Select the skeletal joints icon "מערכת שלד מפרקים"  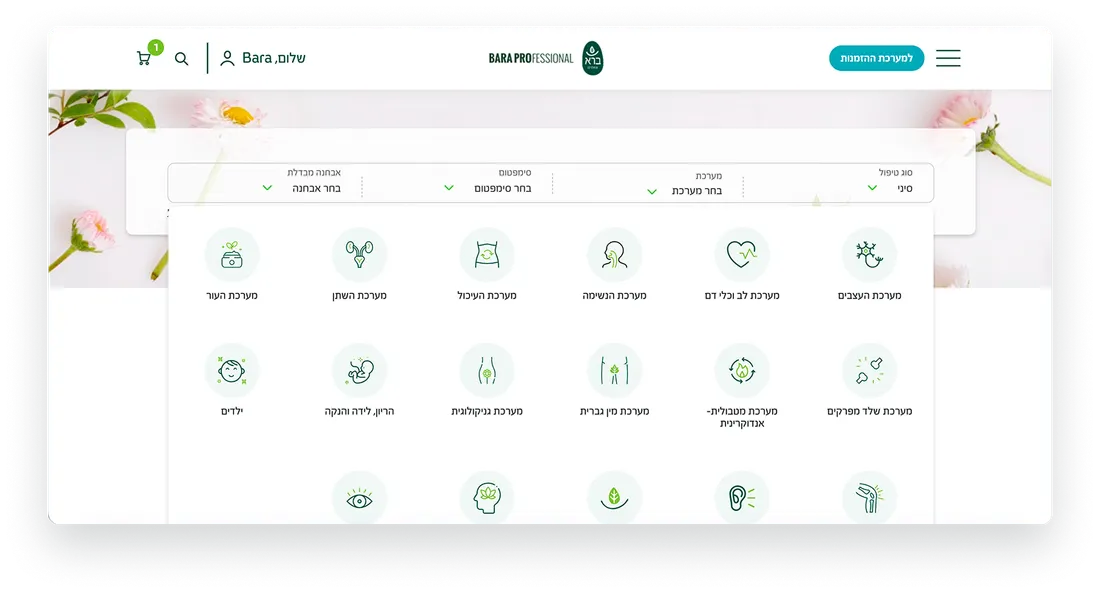870,371
